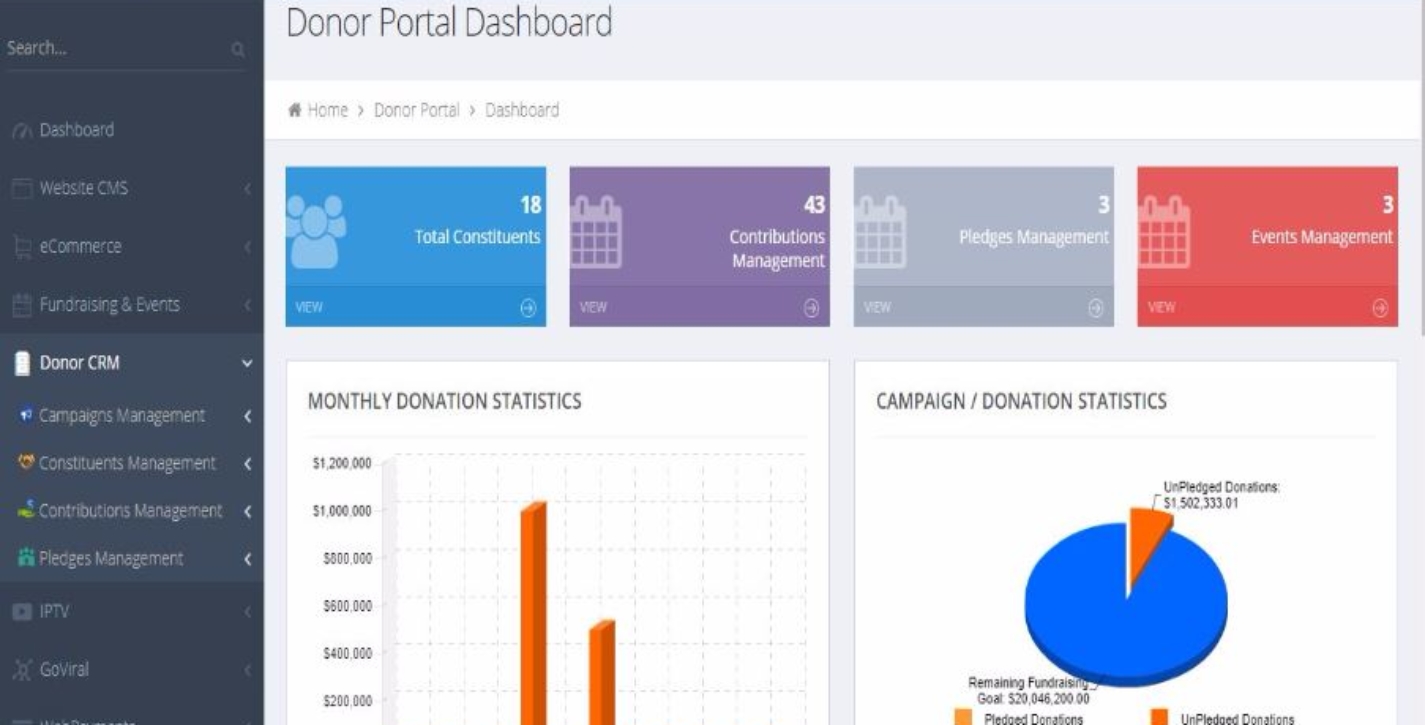Viewport: 1425px width, 725px height.
Task: Click the tallest orange bar in monthly chart
Action: point(533,612)
